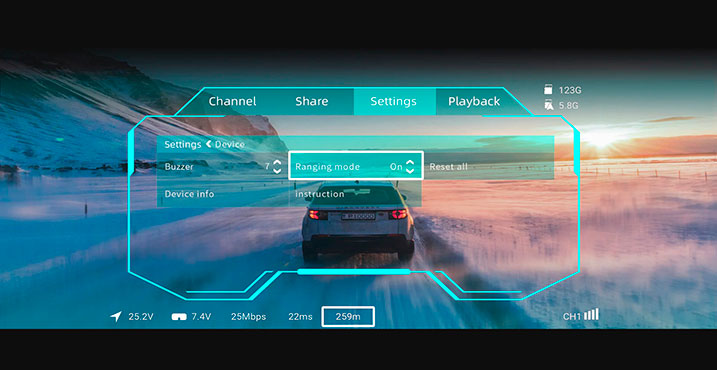This screenshot has height=370, width=717.
Task: Select the Settings tab
Action: (x=394, y=102)
